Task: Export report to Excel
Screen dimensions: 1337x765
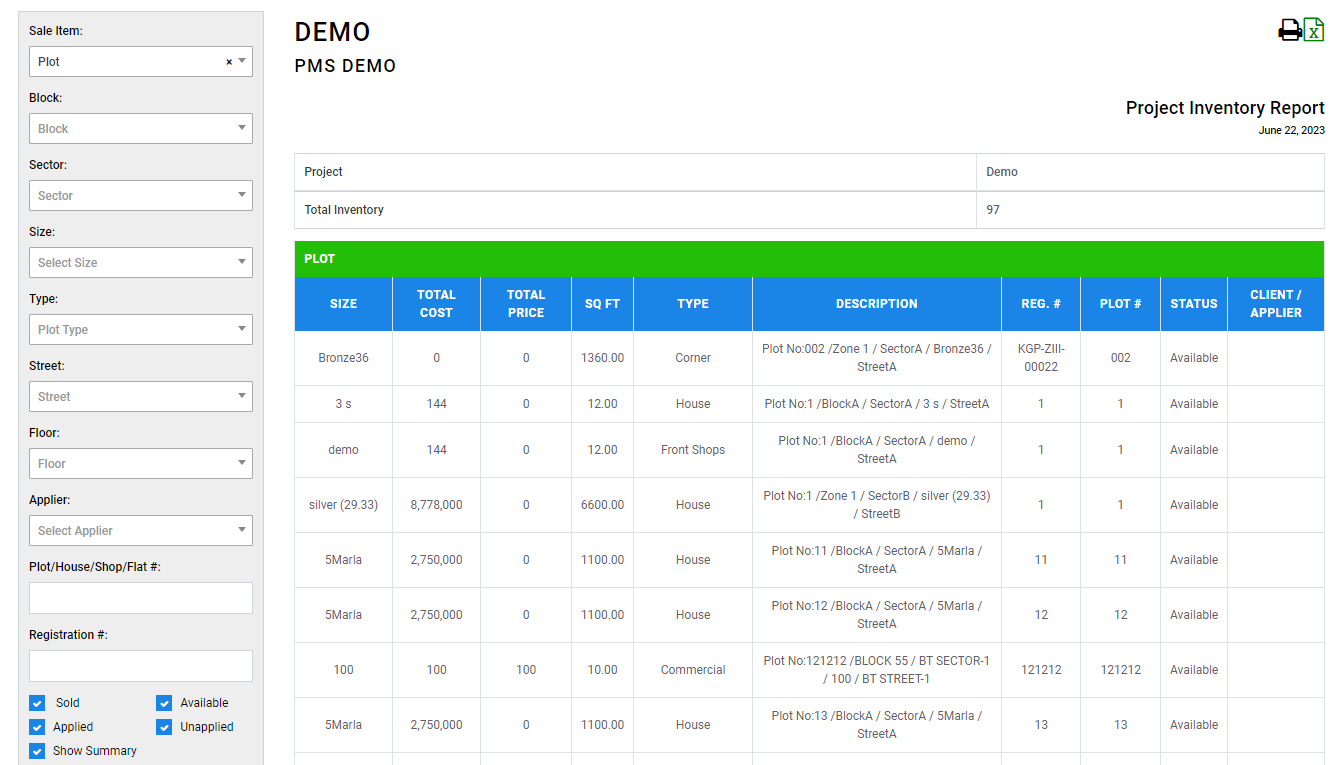Action: (x=1314, y=30)
